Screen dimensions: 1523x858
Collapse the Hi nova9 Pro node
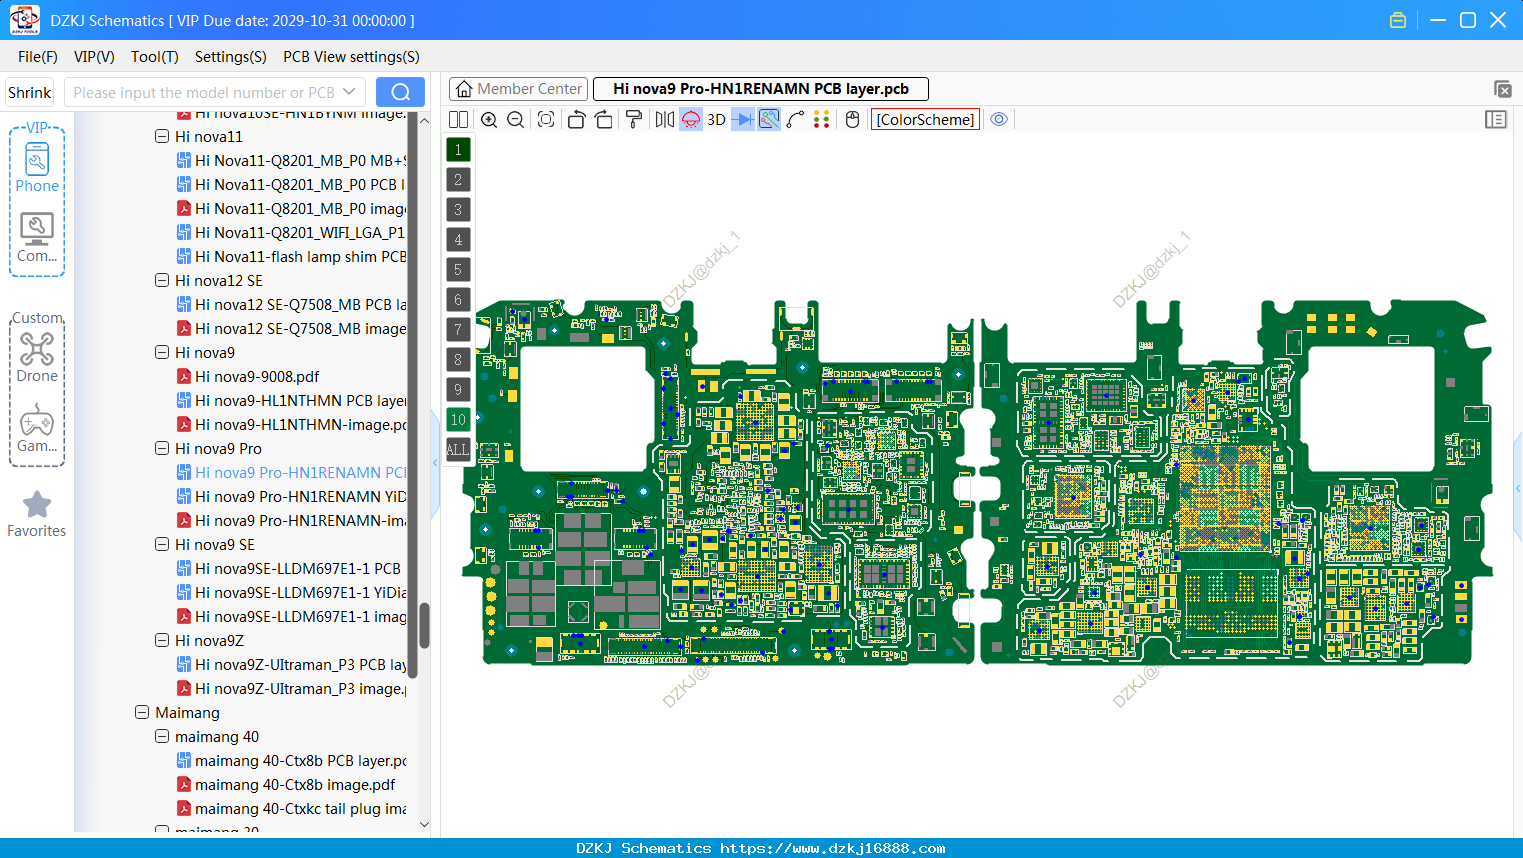pyautogui.click(x=162, y=448)
